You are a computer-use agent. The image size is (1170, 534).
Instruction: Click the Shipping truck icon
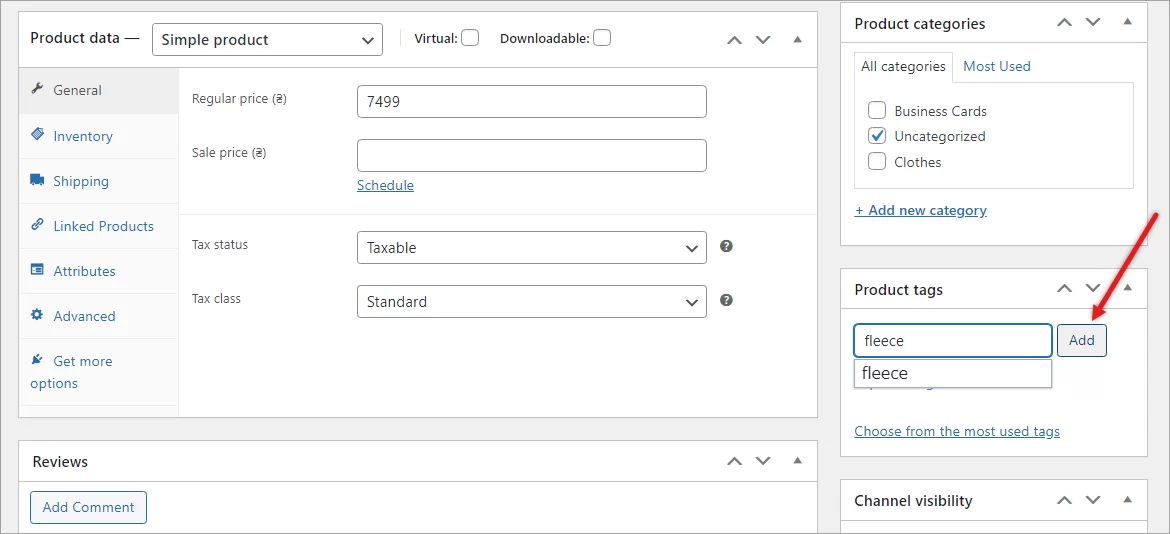click(38, 180)
